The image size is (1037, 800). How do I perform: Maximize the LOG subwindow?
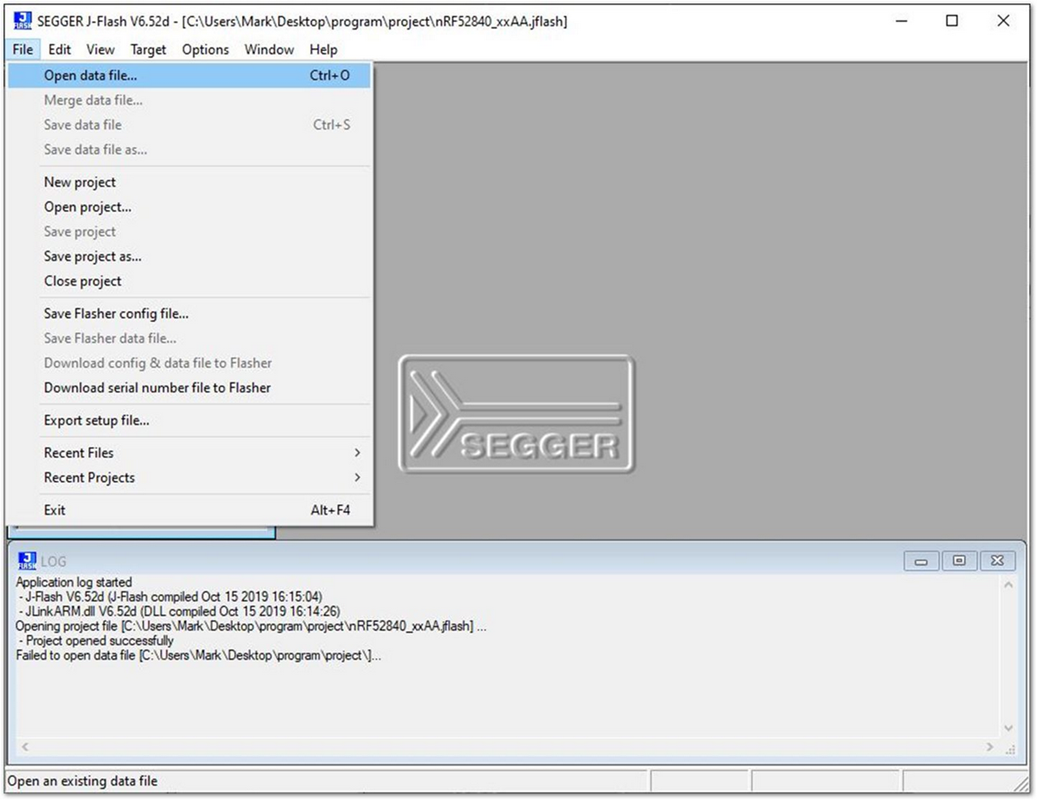pyautogui.click(x=959, y=561)
